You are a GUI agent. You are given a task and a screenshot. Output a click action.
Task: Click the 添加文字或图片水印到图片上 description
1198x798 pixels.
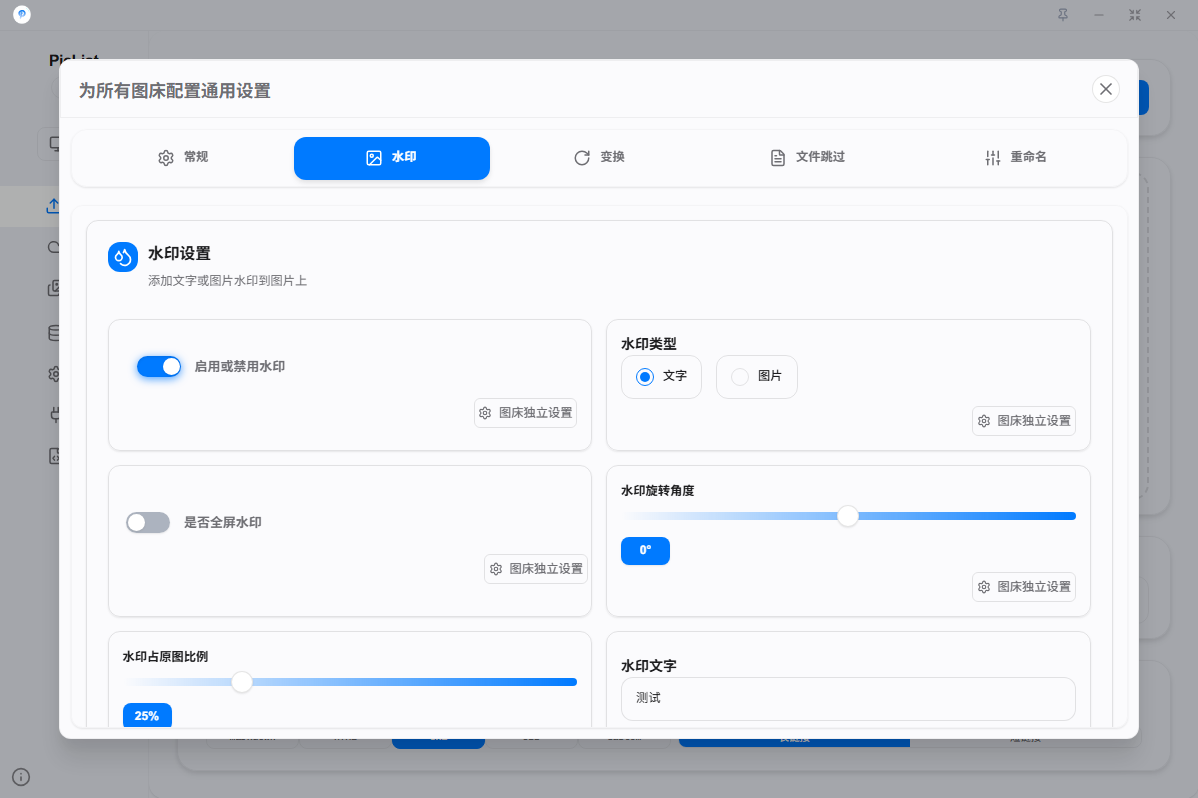[x=228, y=281]
